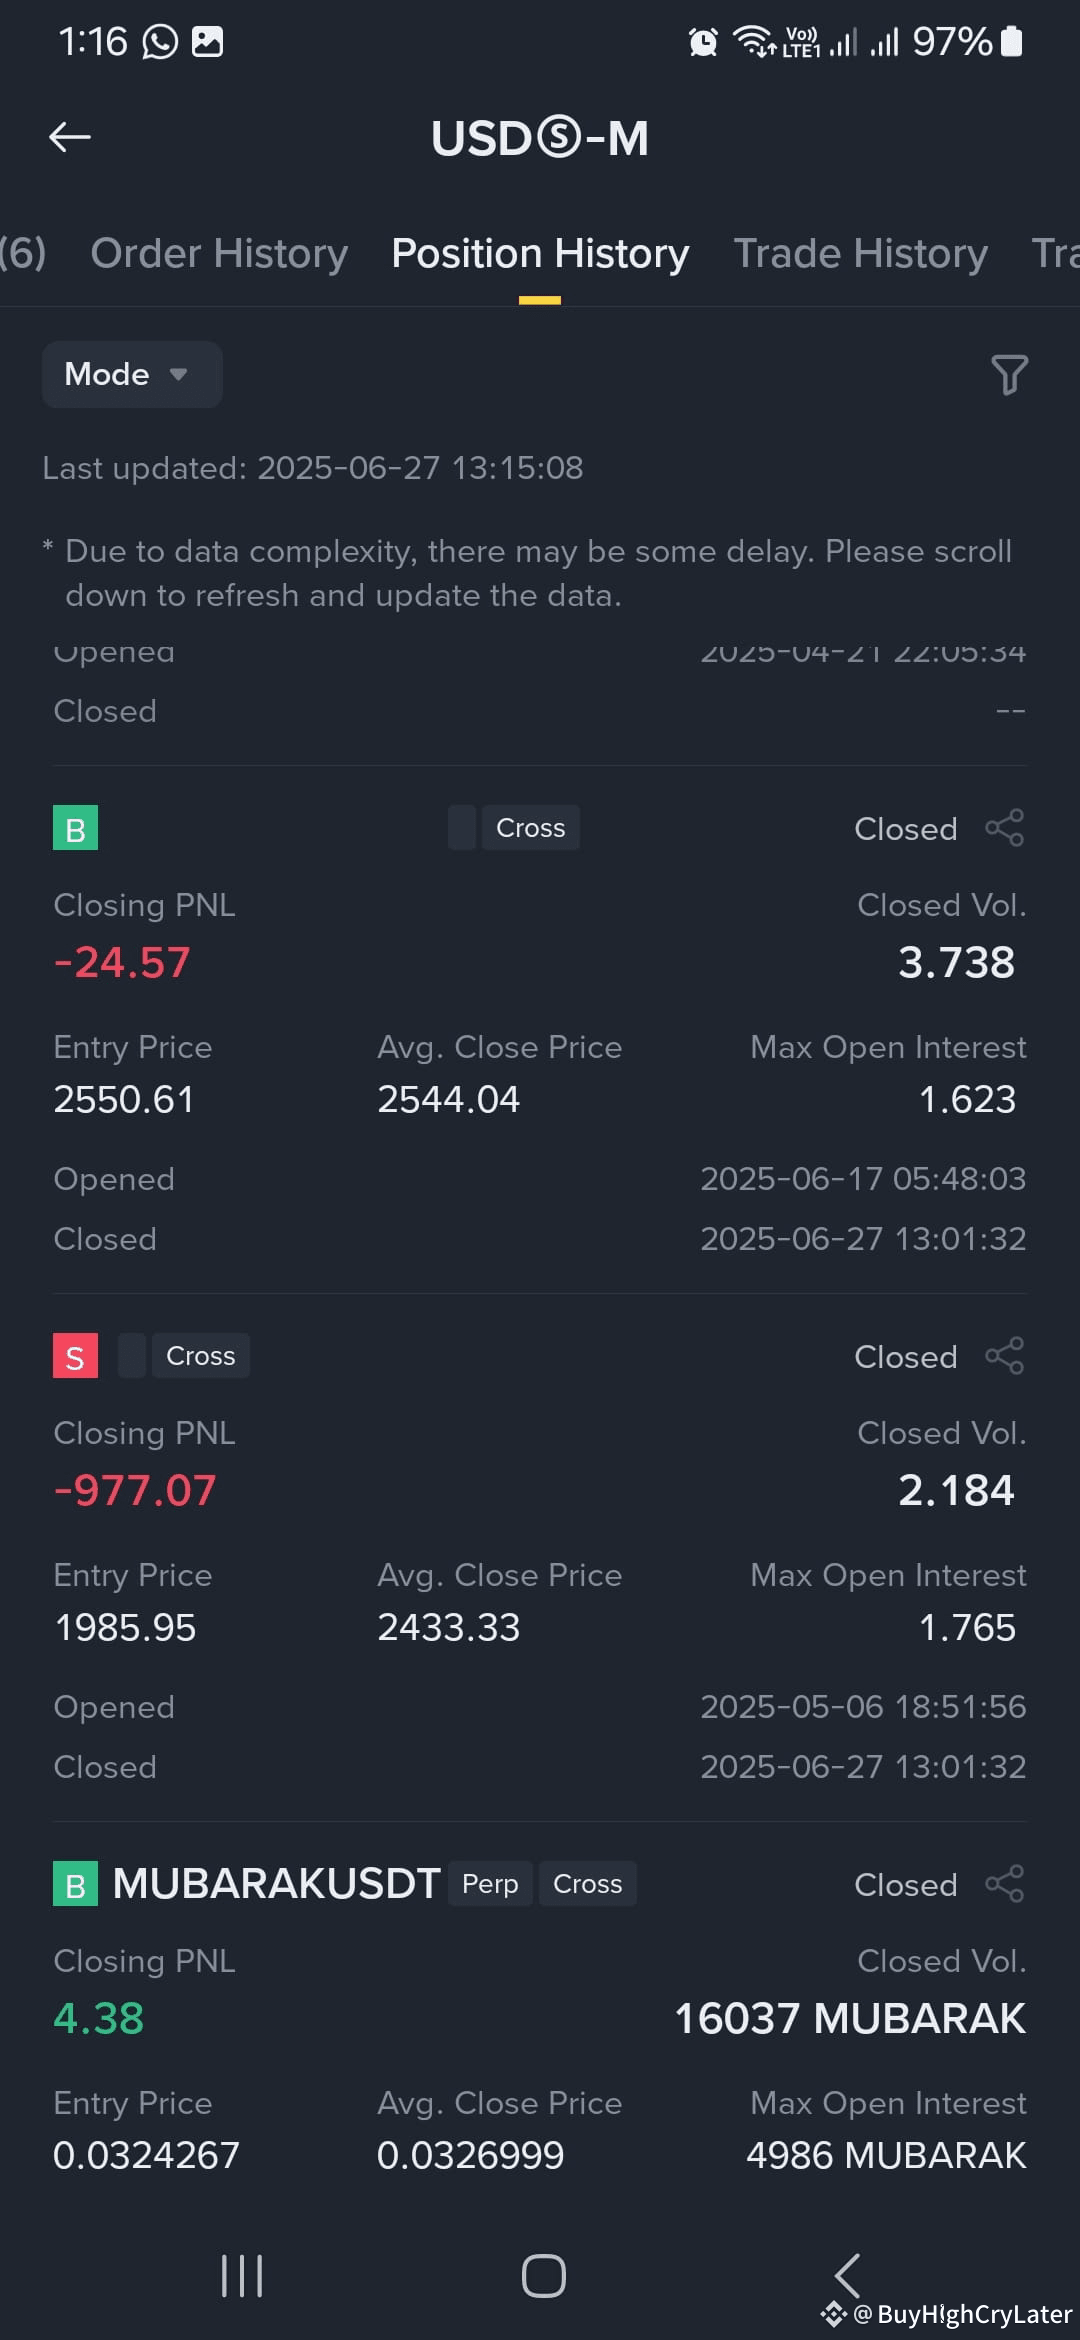Viewport: 1080px width, 2340px height.
Task: Tap the green B badge on MUBARAKUSDT
Action: click(75, 1884)
